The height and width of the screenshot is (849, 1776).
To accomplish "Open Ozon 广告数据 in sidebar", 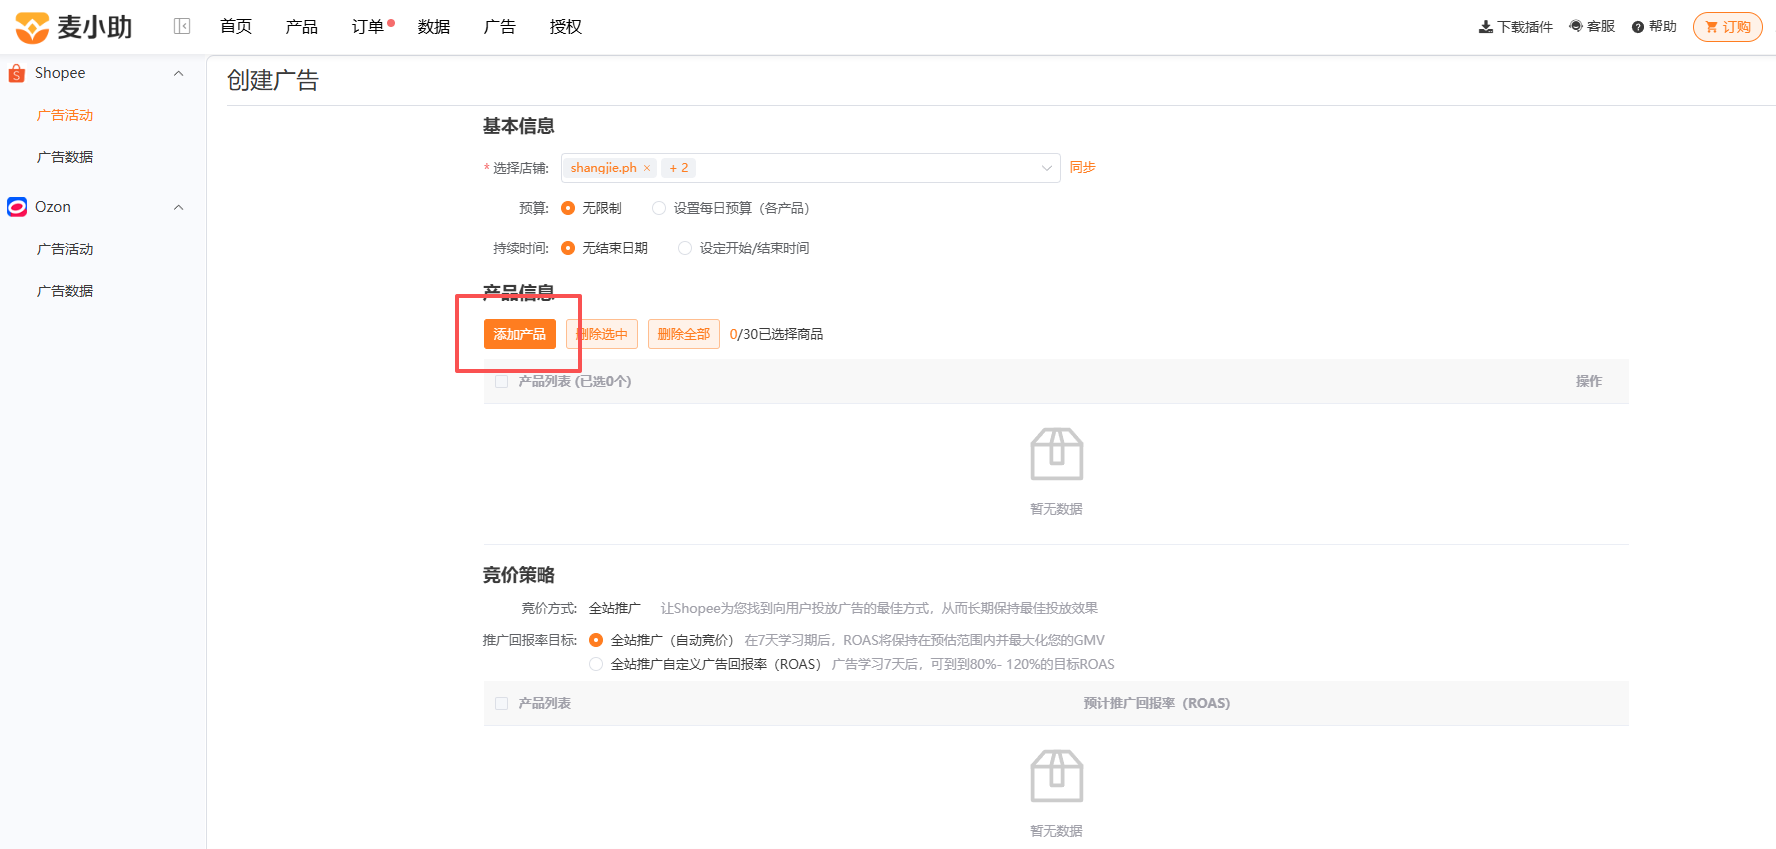I will coord(65,291).
